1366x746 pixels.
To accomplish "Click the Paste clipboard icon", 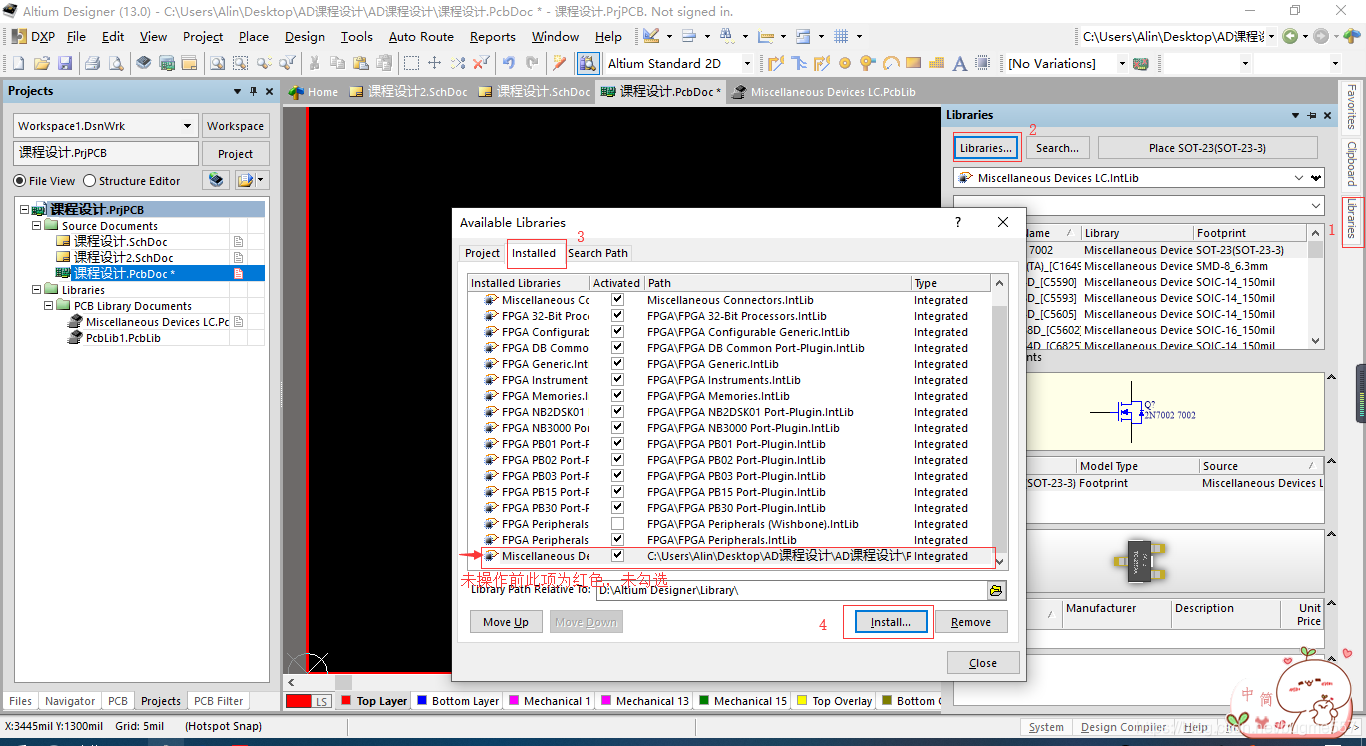I will click(x=362, y=63).
